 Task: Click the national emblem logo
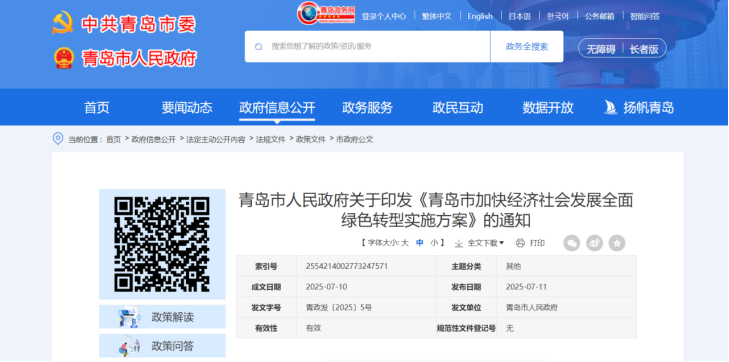pyautogui.click(x=63, y=58)
